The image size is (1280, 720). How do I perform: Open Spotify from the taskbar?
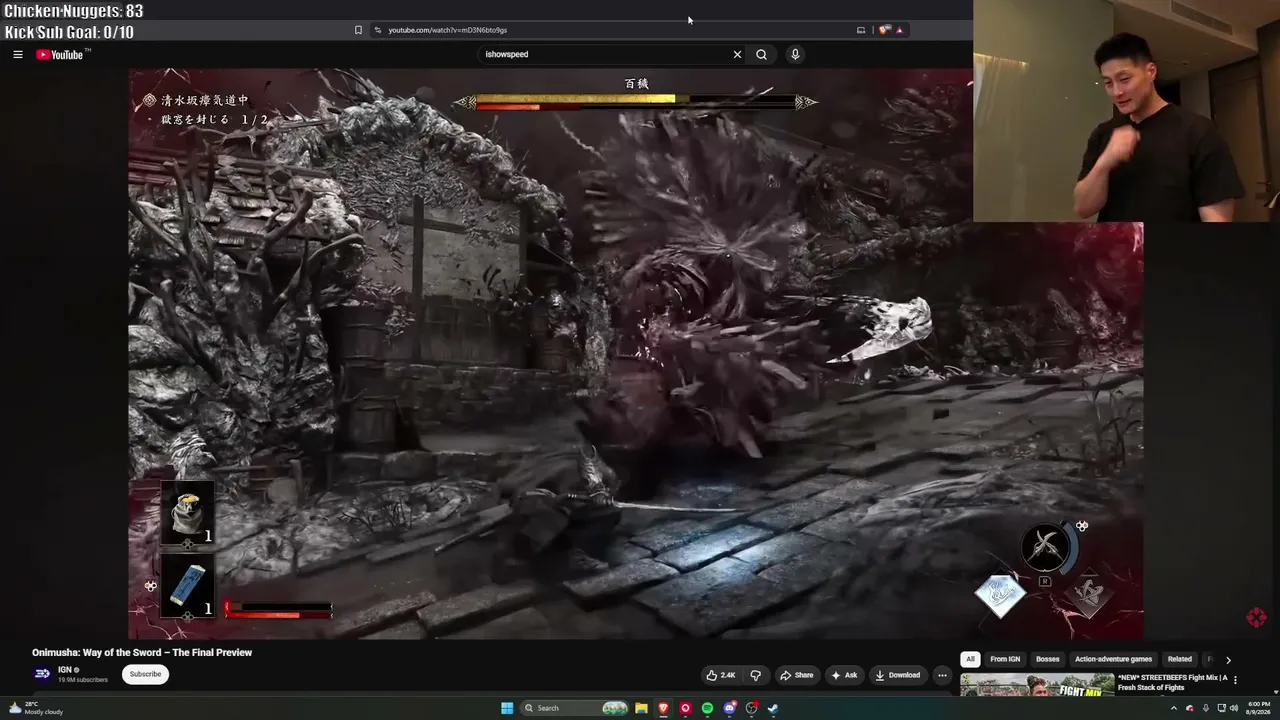707,708
